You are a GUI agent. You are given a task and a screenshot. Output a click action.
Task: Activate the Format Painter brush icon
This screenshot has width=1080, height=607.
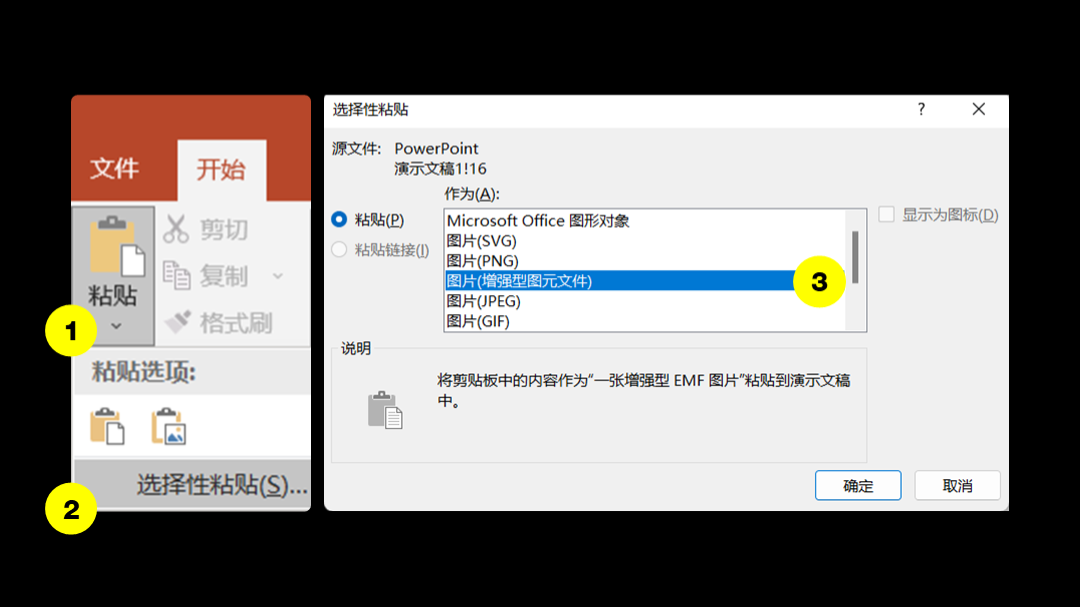pos(178,322)
